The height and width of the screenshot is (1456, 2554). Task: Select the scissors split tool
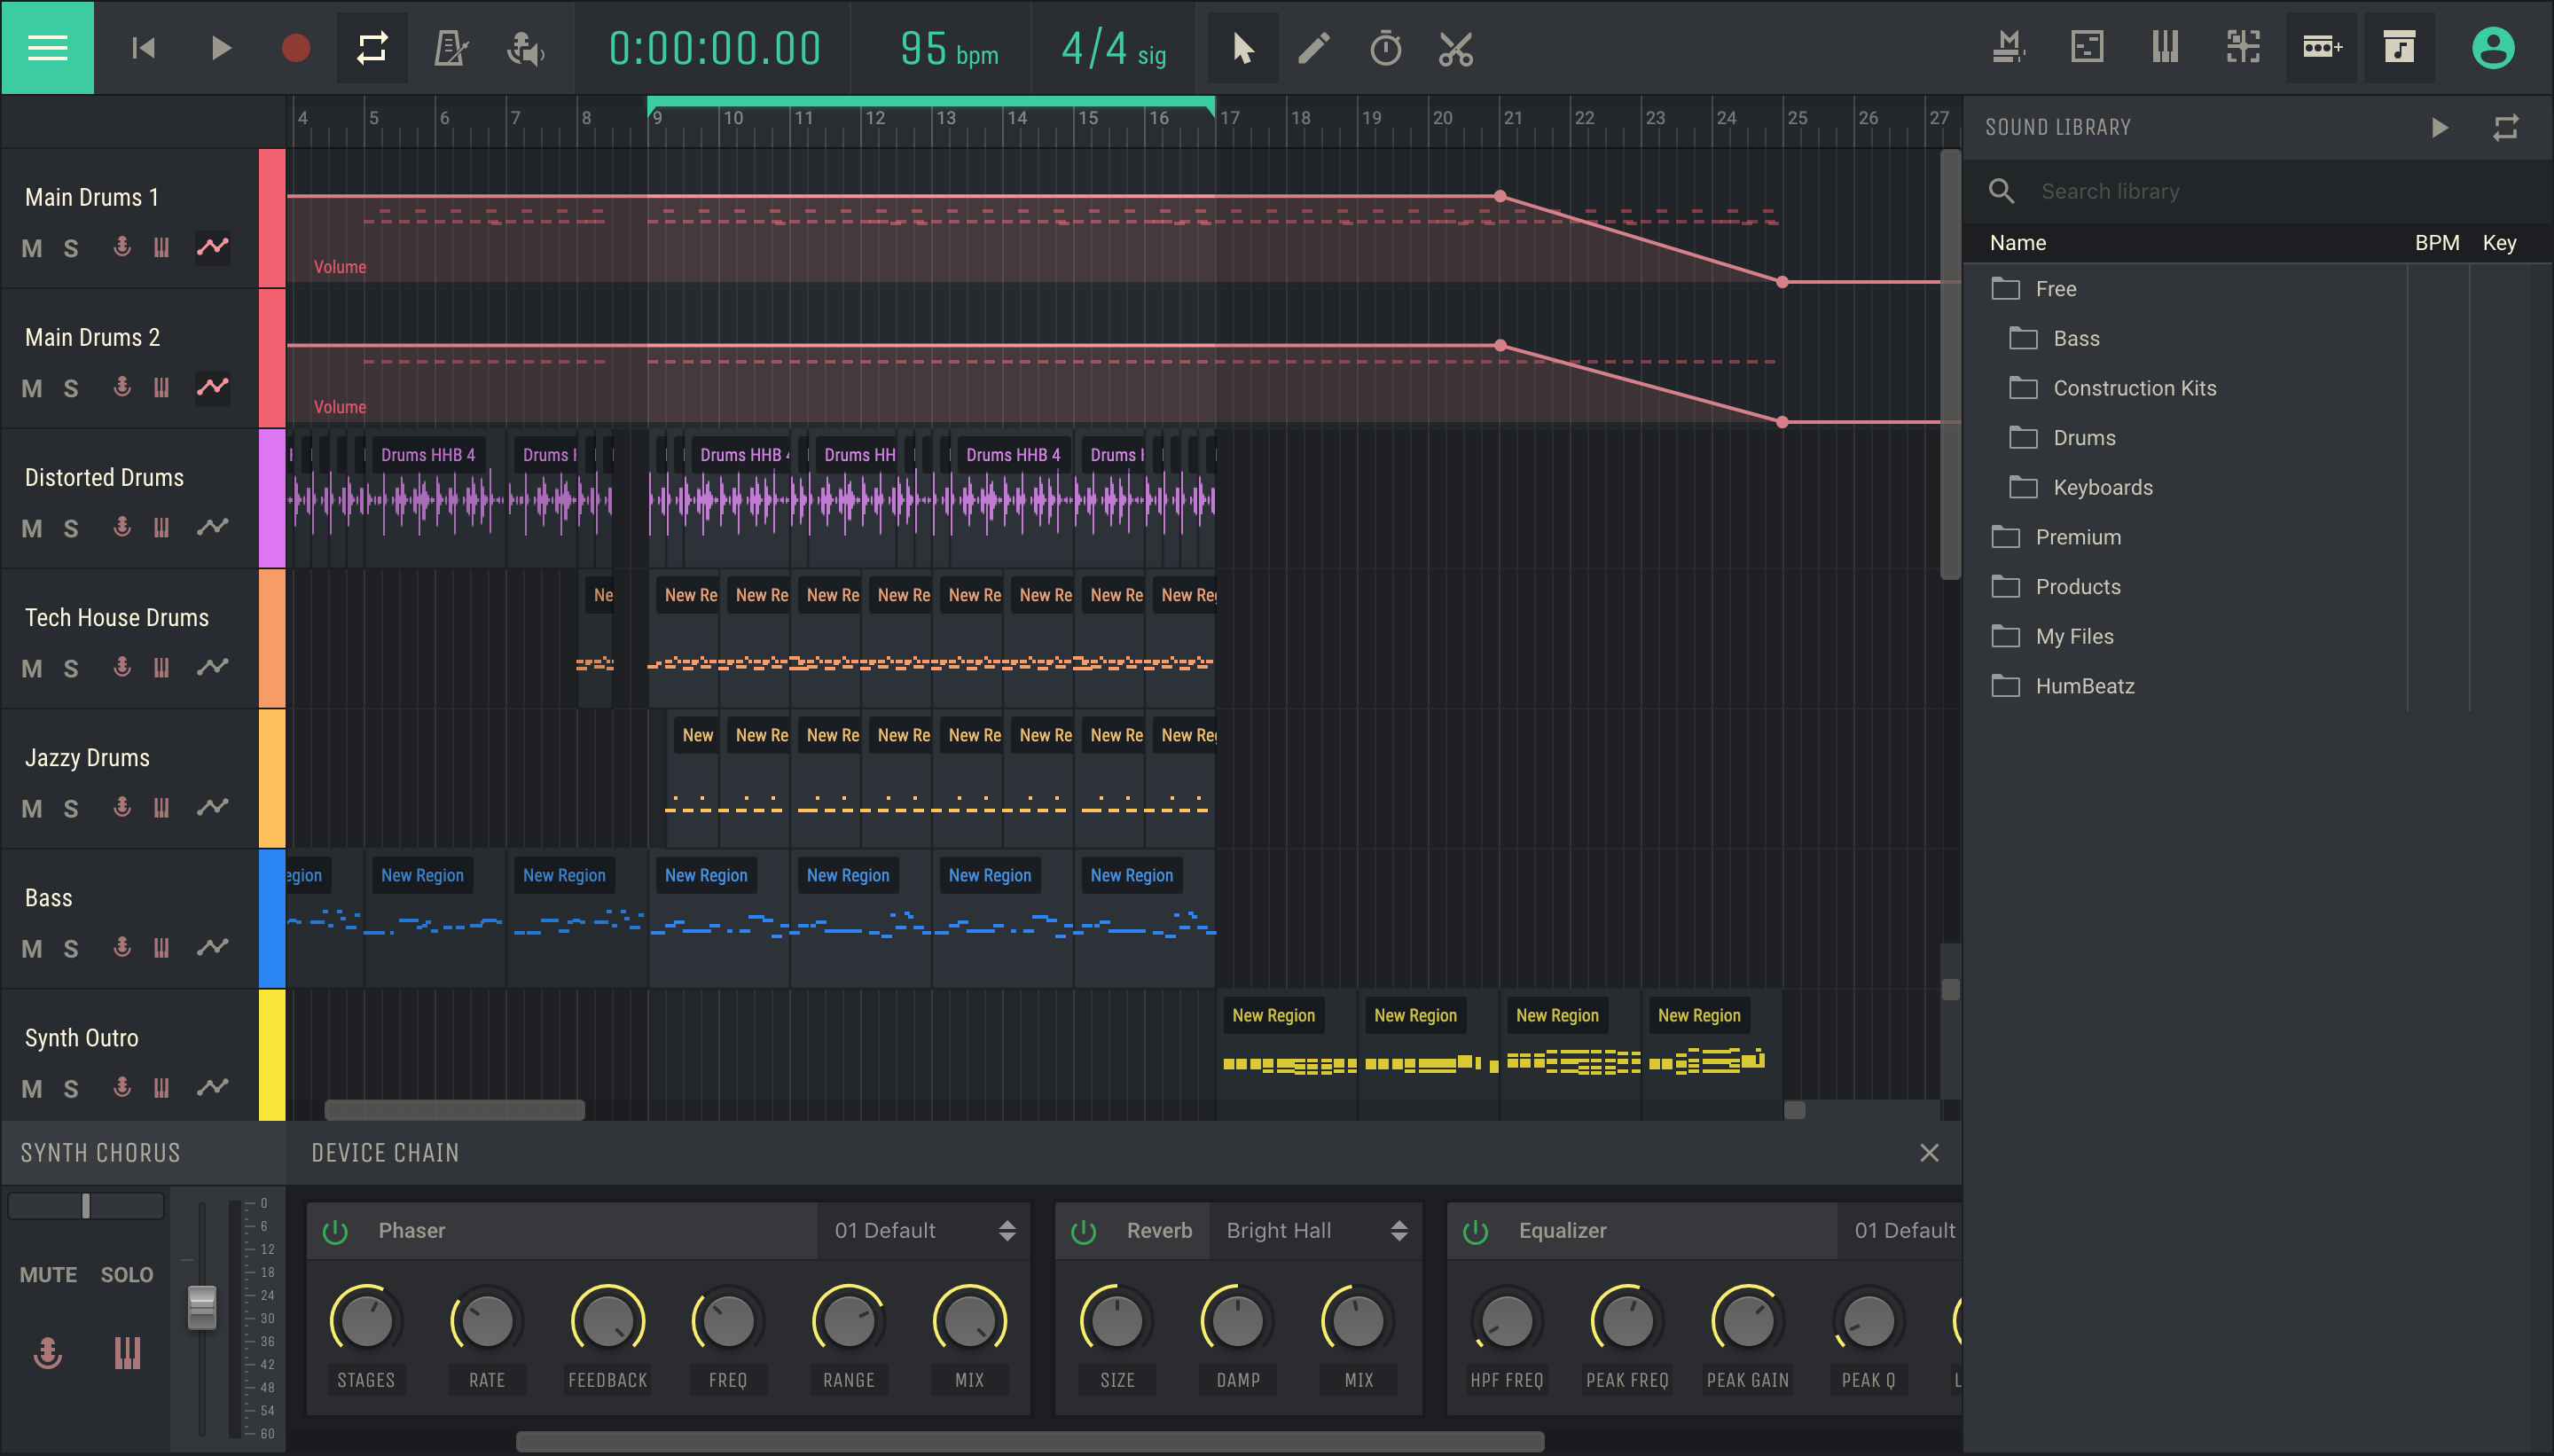point(1455,48)
